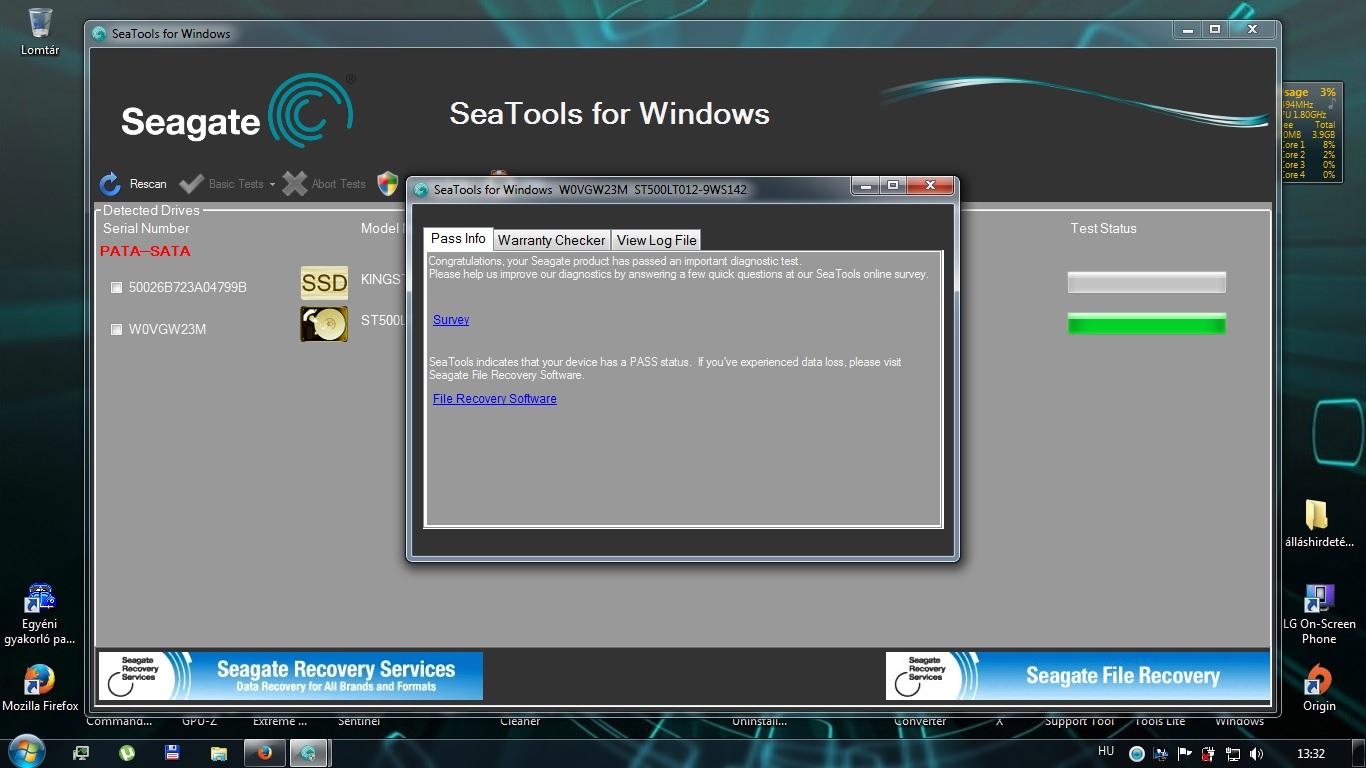The image size is (1366, 768).
Task: Click the main SeaTools window title icon
Action: (x=99, y=33)
